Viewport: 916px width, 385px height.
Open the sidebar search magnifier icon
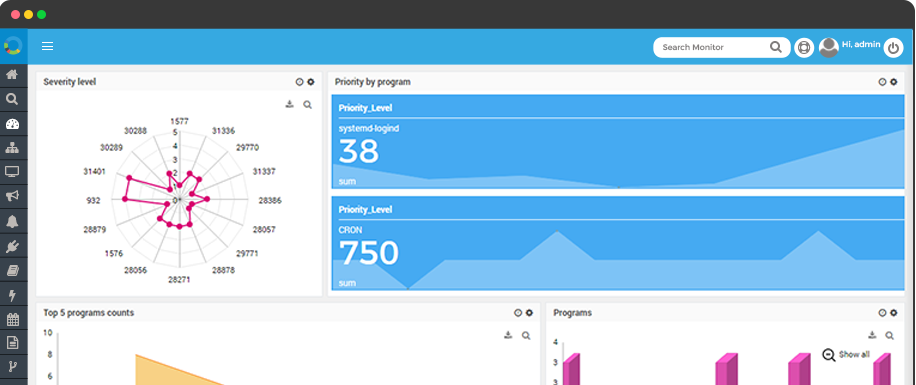click(x=12, y=99)
